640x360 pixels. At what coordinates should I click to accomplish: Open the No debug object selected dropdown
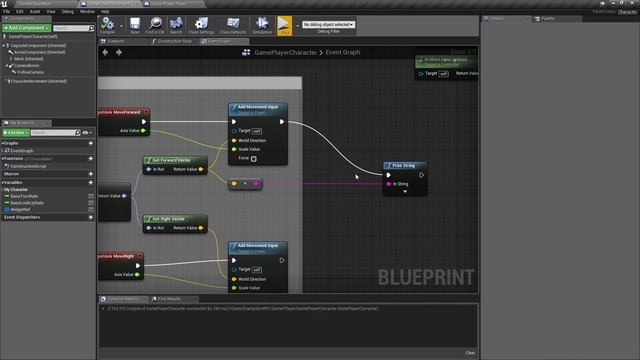click(x=329, y=24)
